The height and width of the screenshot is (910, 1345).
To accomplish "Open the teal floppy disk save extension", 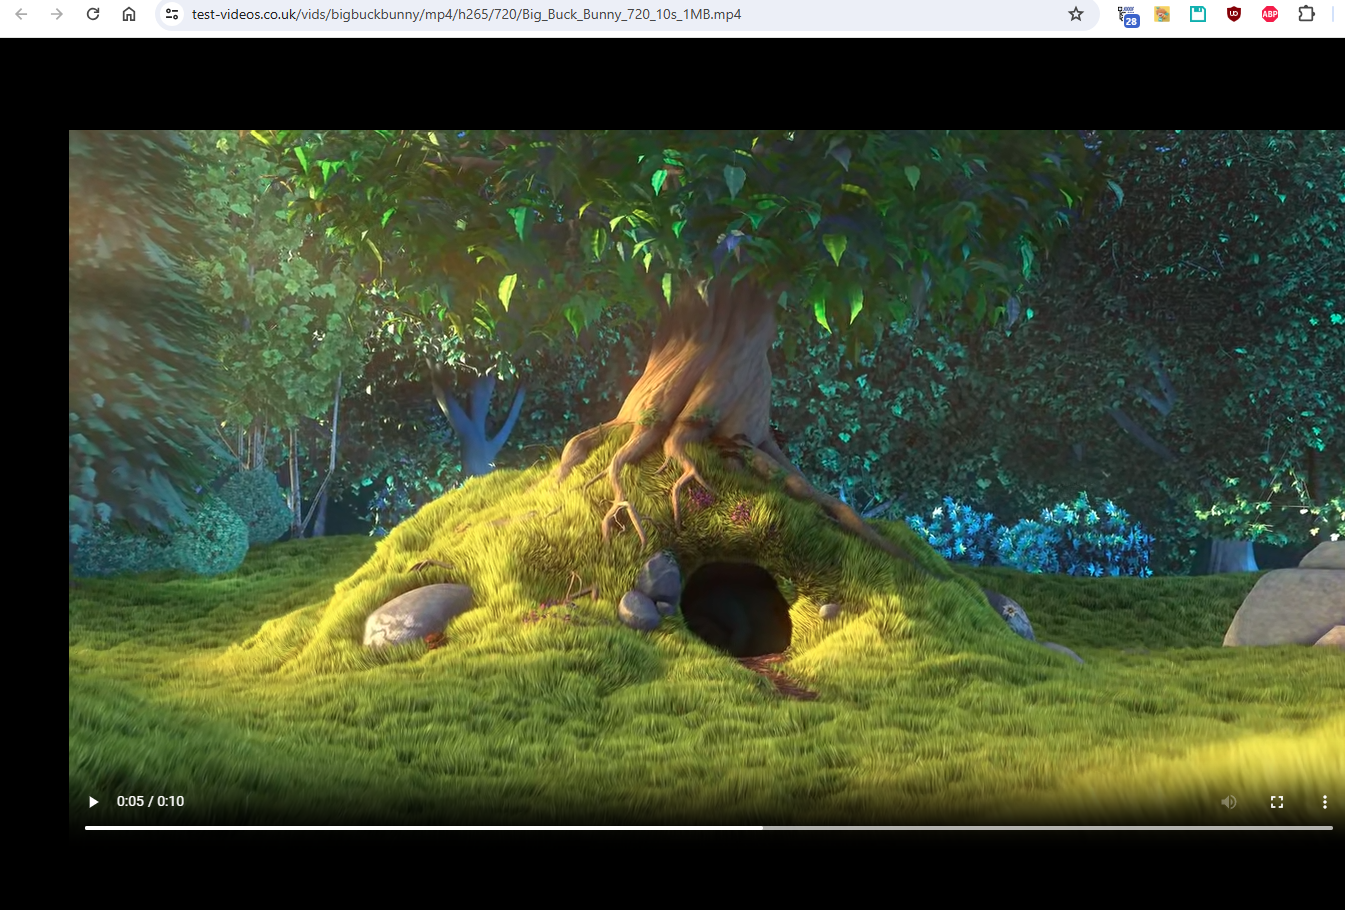I will click(x=1198, y=14).
